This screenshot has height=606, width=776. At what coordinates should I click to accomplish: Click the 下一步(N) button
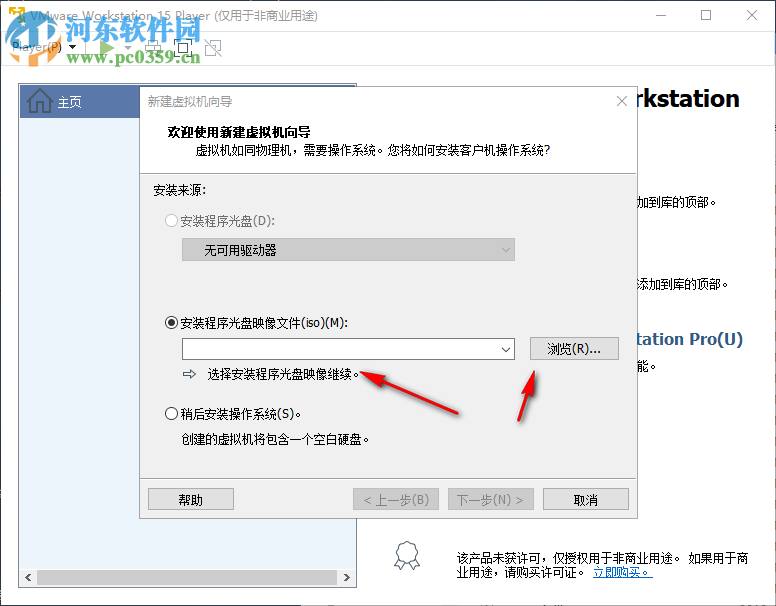point(491,500)
